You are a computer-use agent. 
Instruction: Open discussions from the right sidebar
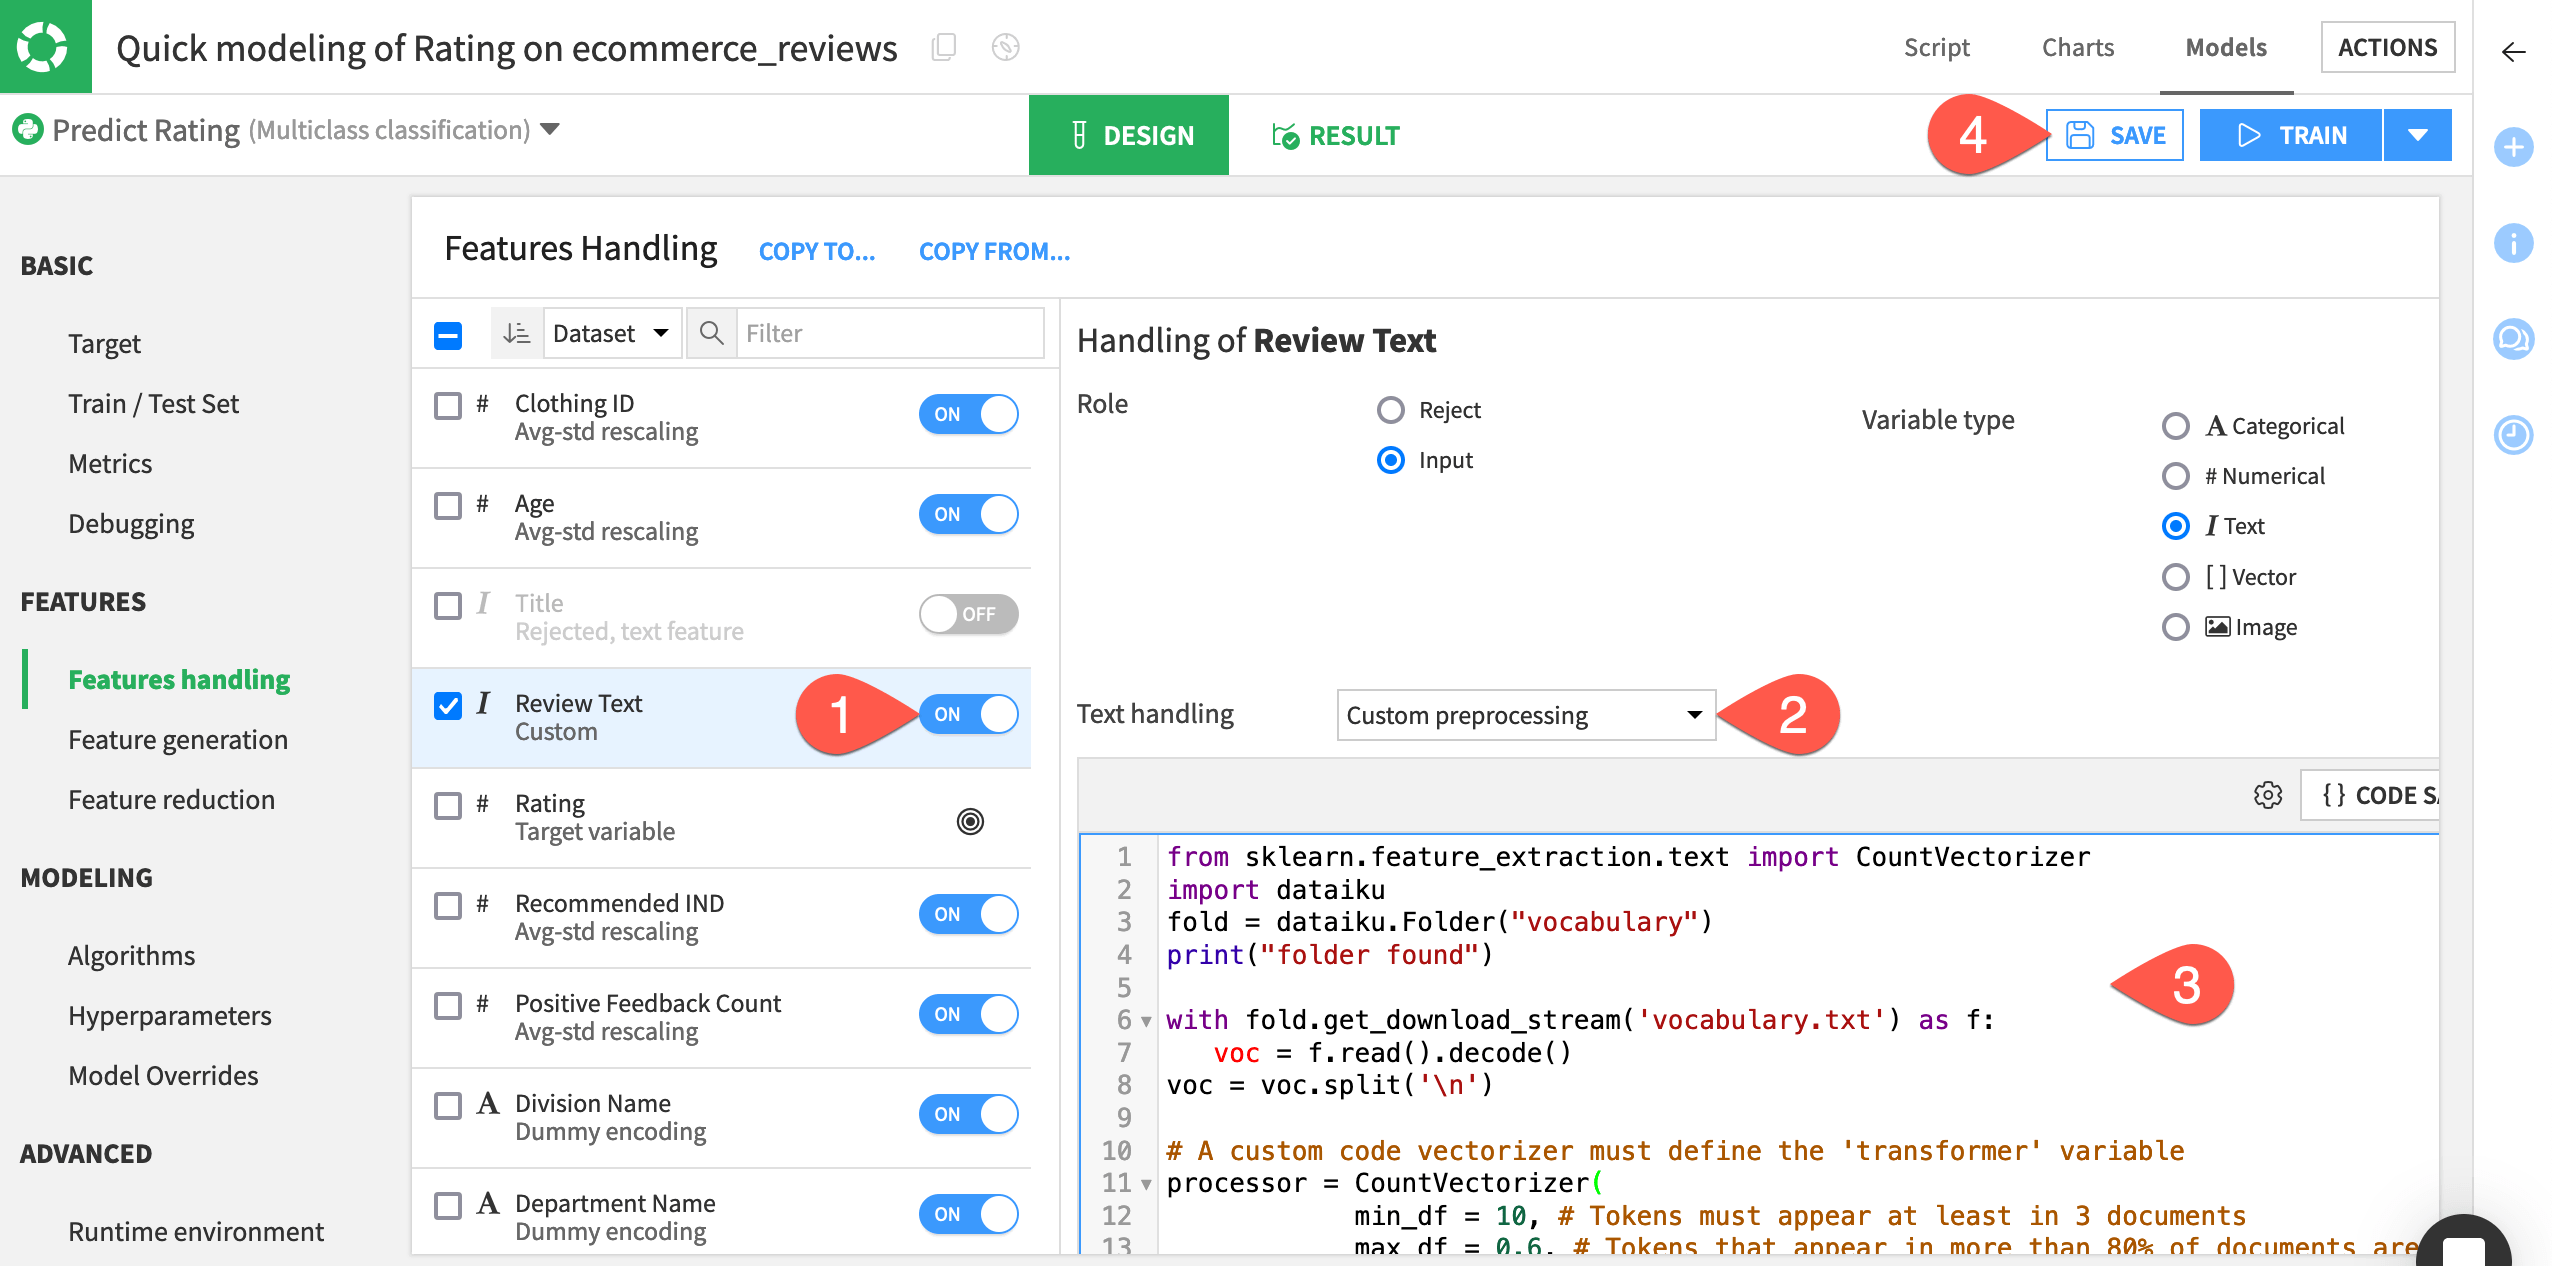2514,338
